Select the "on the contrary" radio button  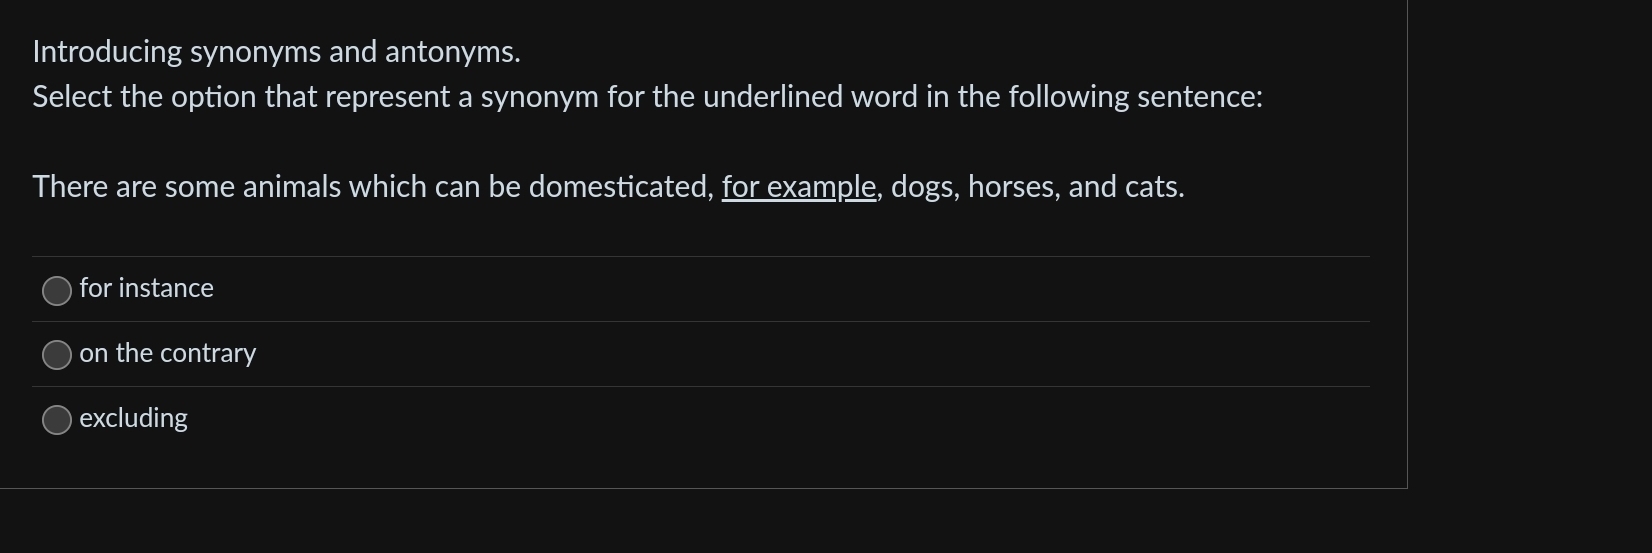tap(57, 355)
